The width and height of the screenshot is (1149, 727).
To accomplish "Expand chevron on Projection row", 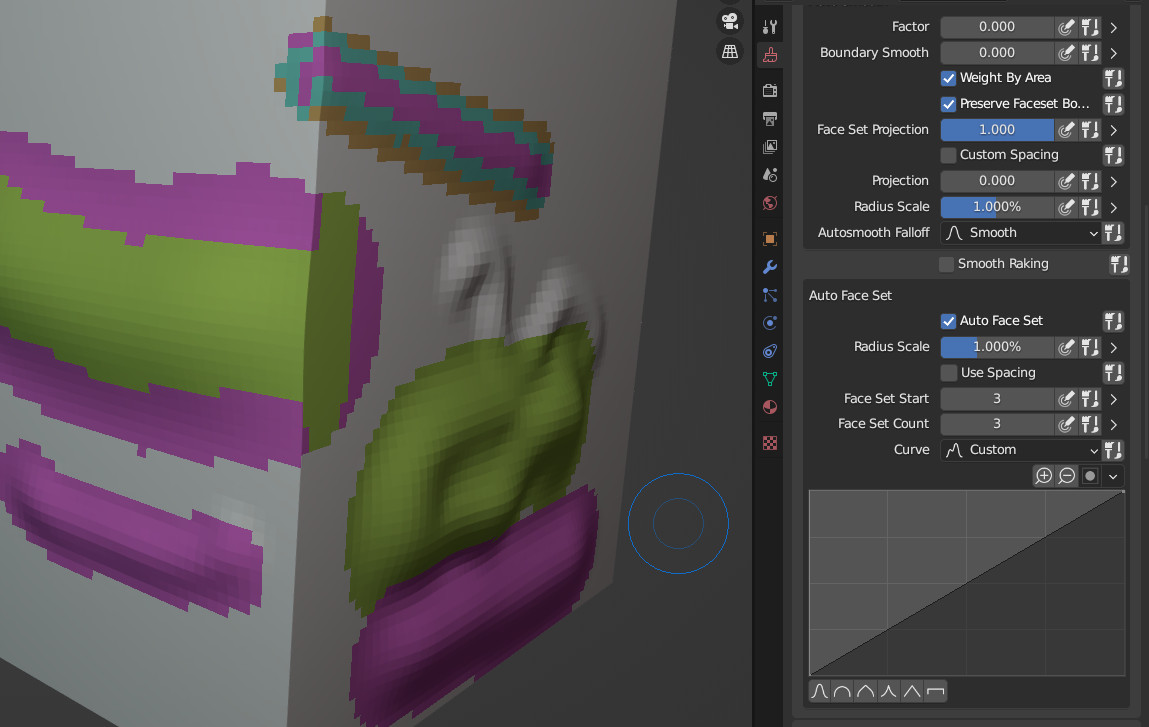I will click(1114, 181).
